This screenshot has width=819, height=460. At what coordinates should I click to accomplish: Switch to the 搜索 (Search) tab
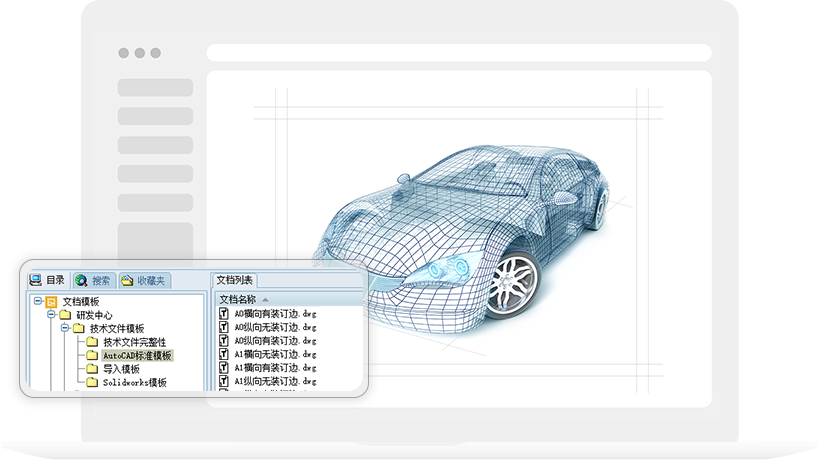coord(94,281)
